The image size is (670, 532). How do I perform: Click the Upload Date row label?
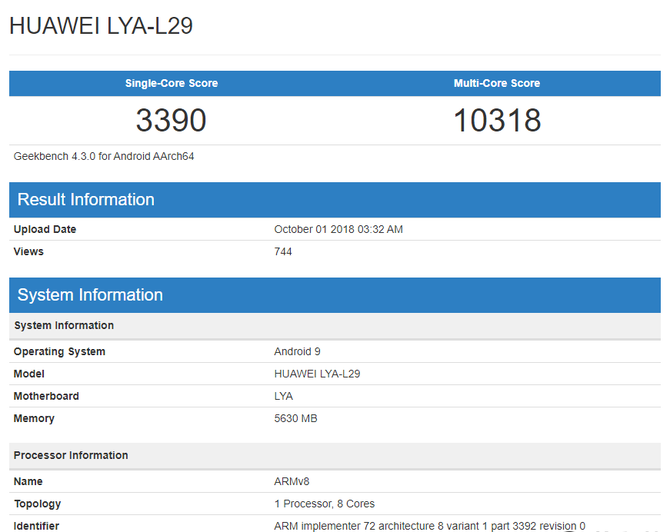45,229
